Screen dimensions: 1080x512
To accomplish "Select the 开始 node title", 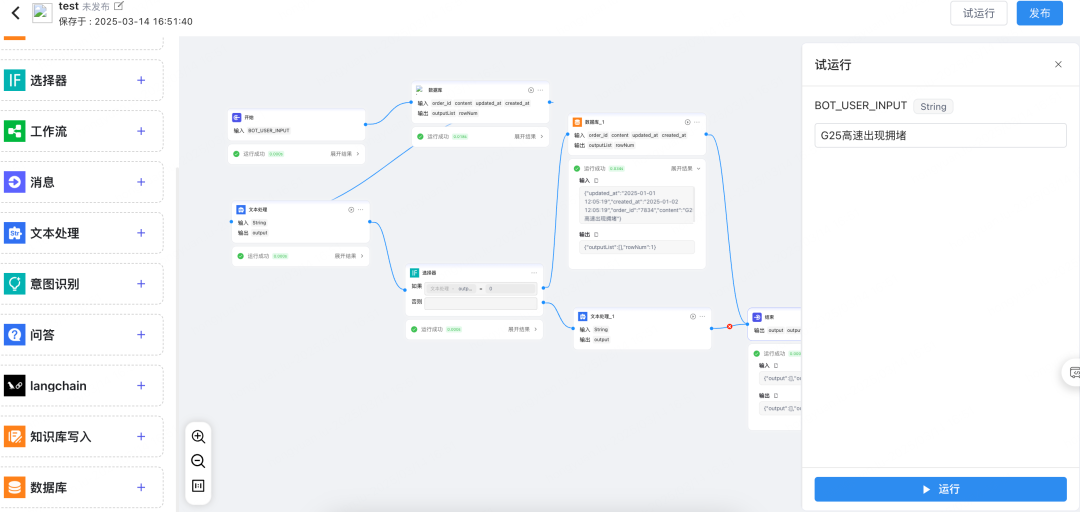I will 249,118.
